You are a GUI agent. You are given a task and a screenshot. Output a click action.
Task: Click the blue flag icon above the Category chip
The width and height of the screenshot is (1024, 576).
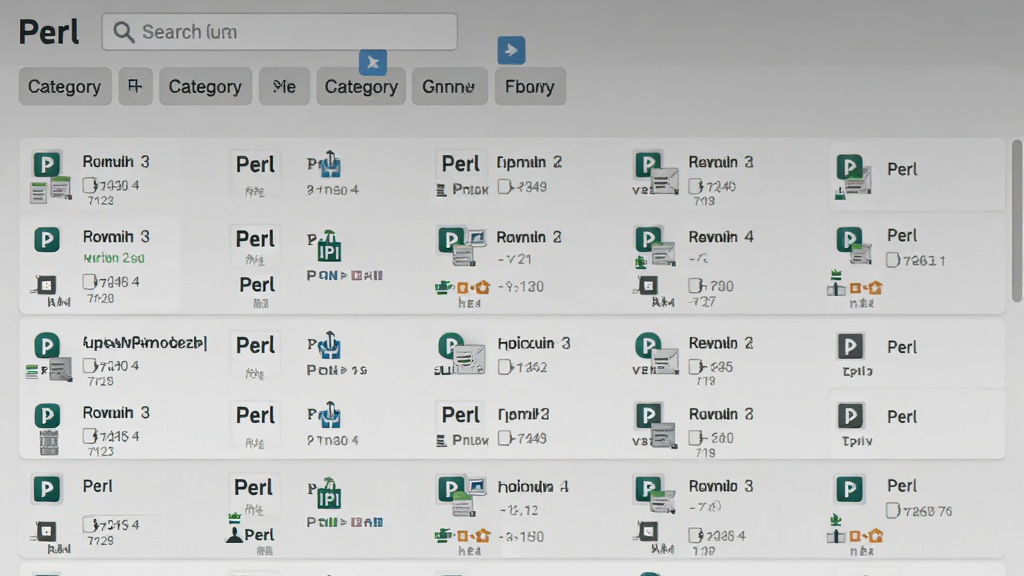[373, 62]
